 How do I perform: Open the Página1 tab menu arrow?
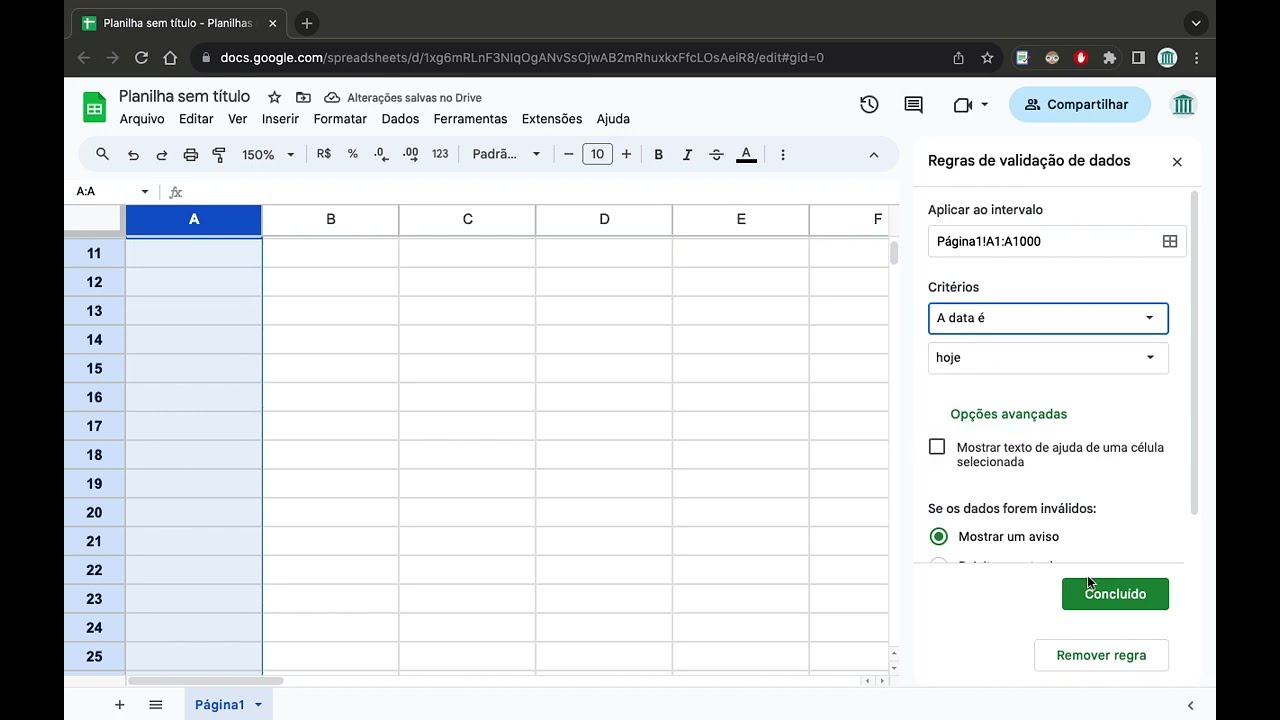coord(258,705)
